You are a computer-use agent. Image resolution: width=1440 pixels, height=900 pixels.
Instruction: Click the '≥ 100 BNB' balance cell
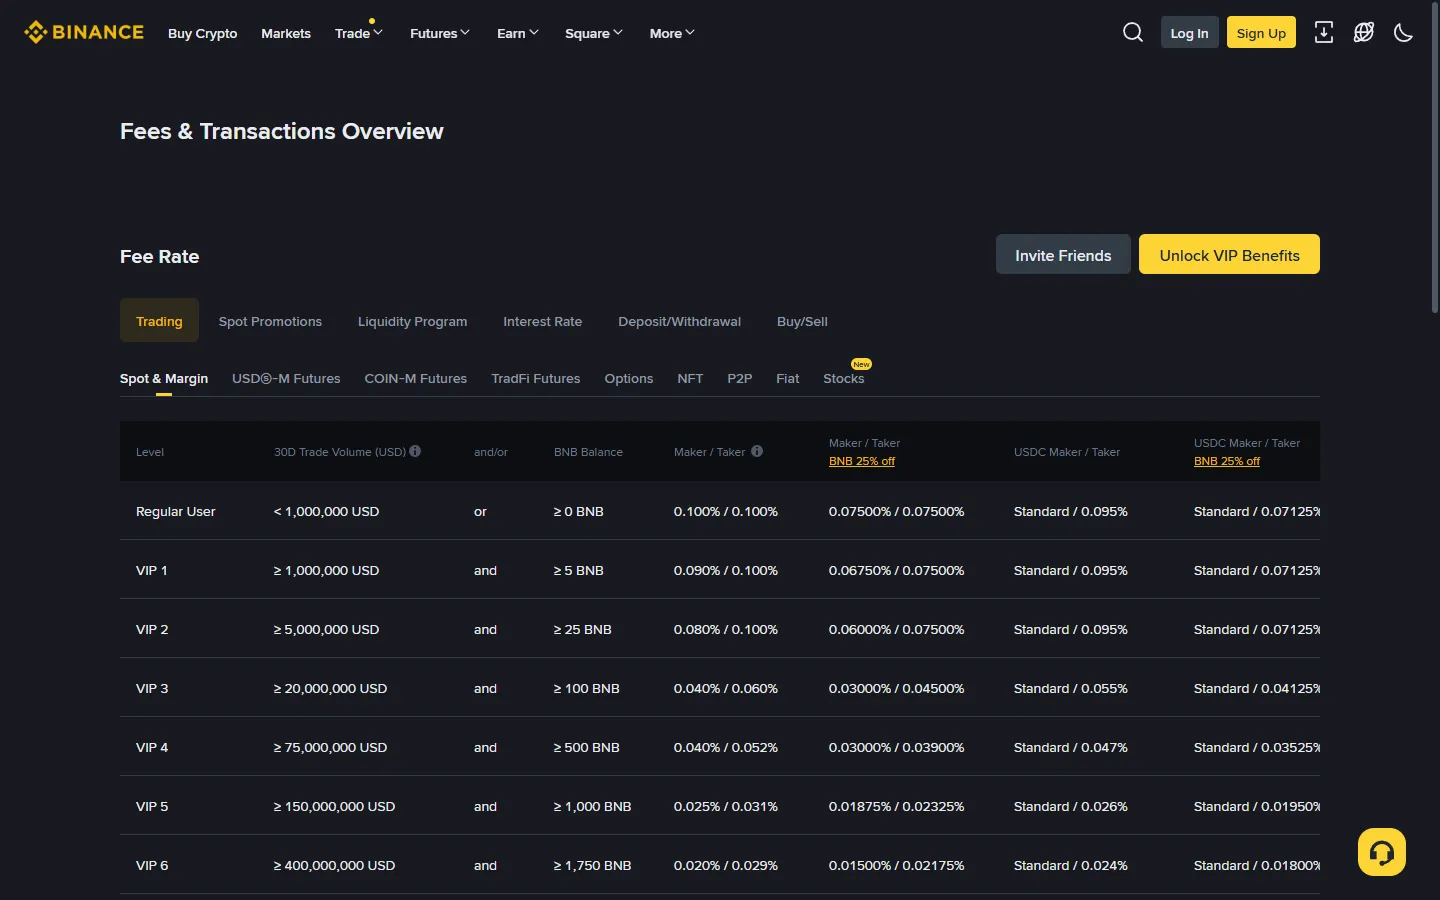click(x=587, y=688)
